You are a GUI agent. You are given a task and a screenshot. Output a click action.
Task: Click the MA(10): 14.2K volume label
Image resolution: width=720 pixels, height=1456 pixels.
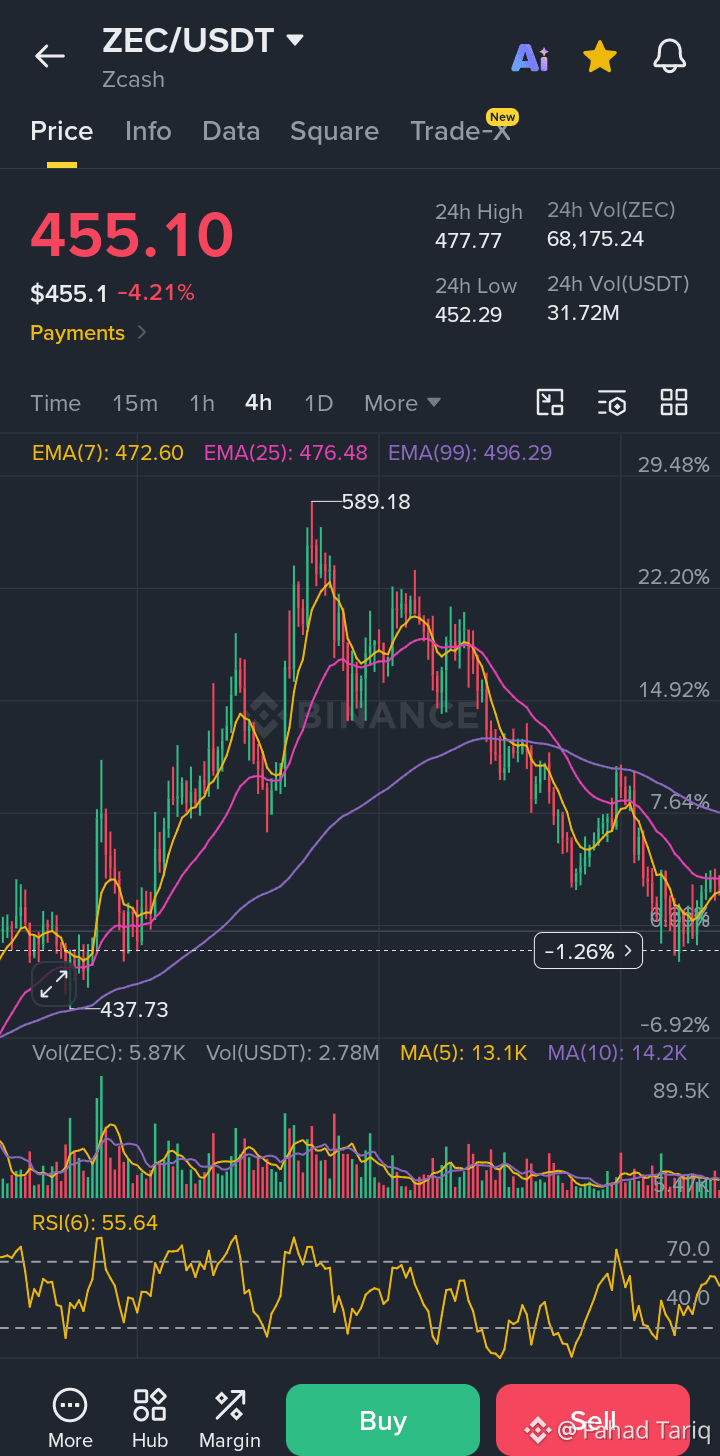[617, 1053]
